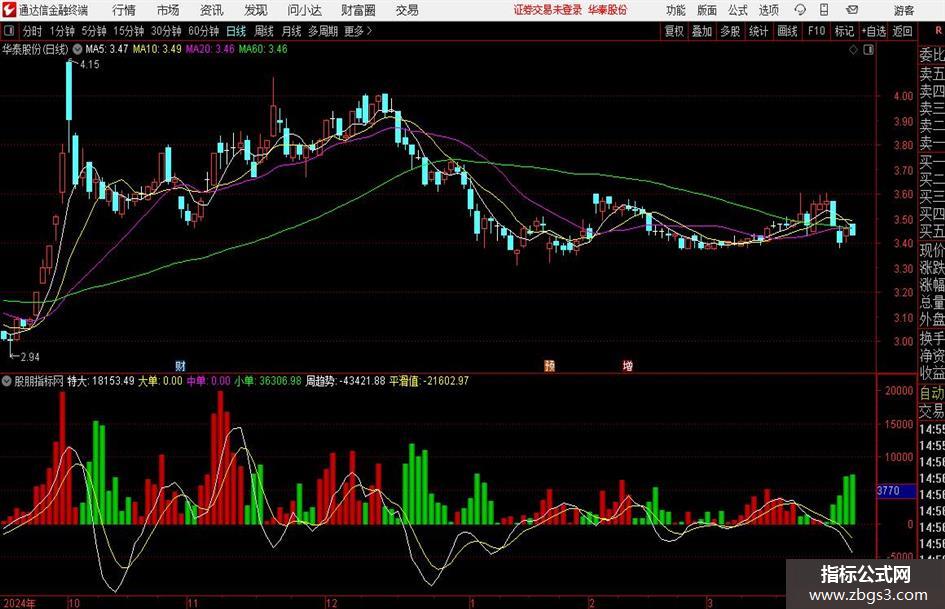Select the 月线 monthly tab
945x609 pixels.
click(x=291, y=31)
